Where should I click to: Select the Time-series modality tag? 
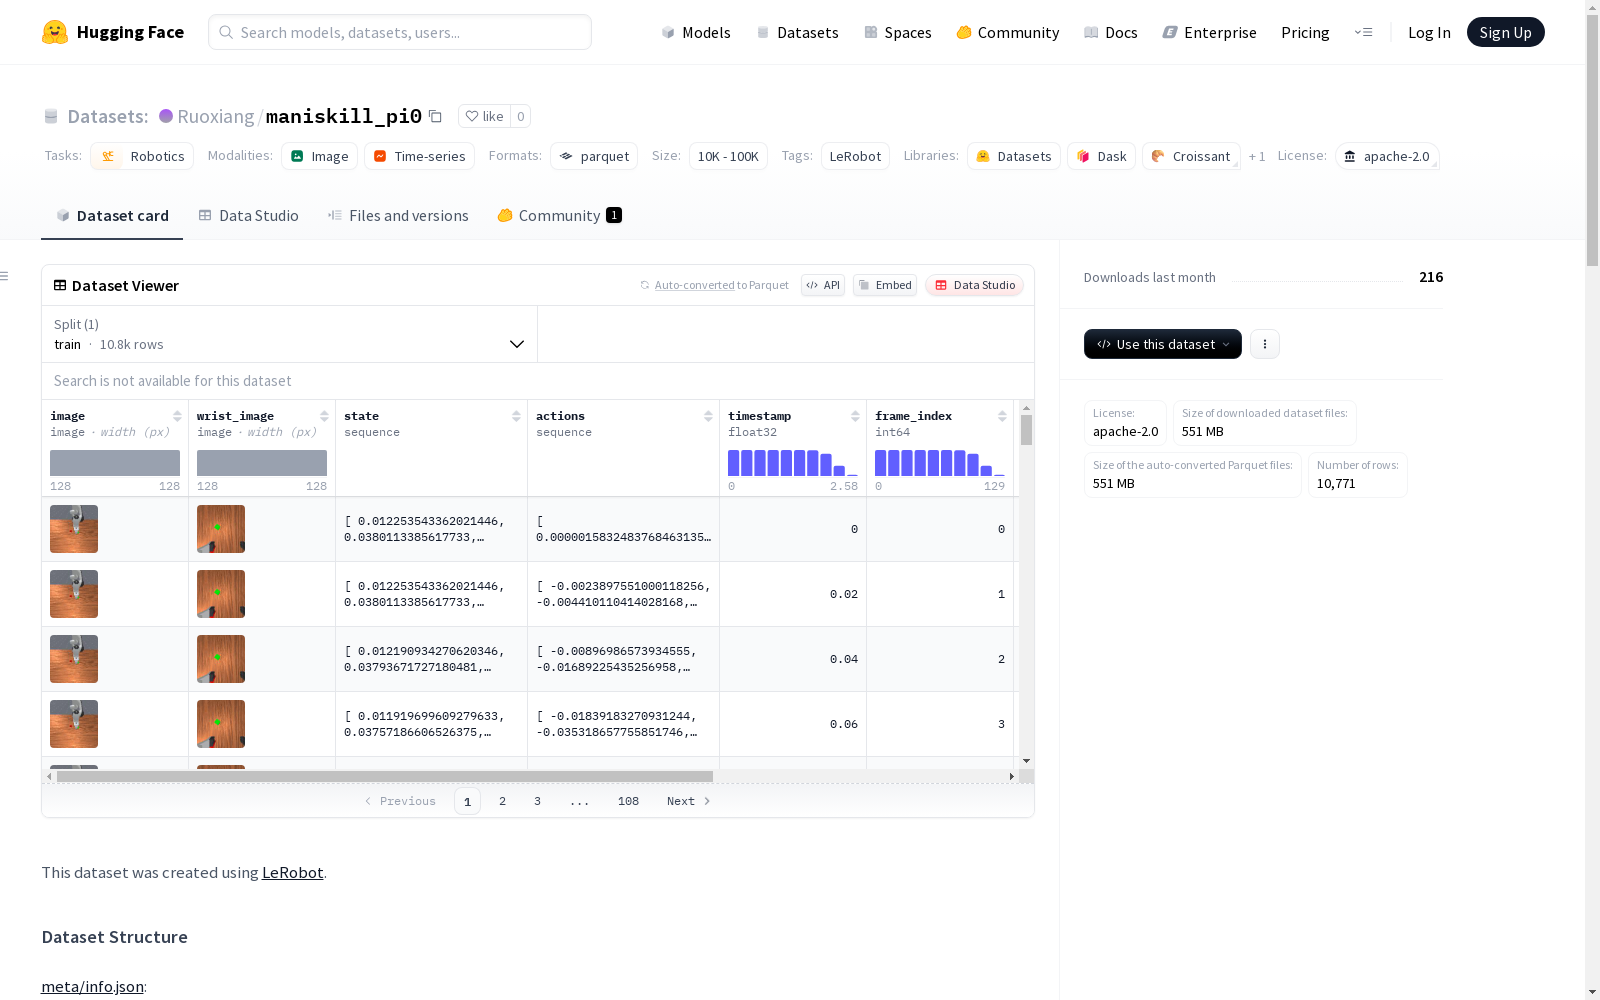[420, 156]
